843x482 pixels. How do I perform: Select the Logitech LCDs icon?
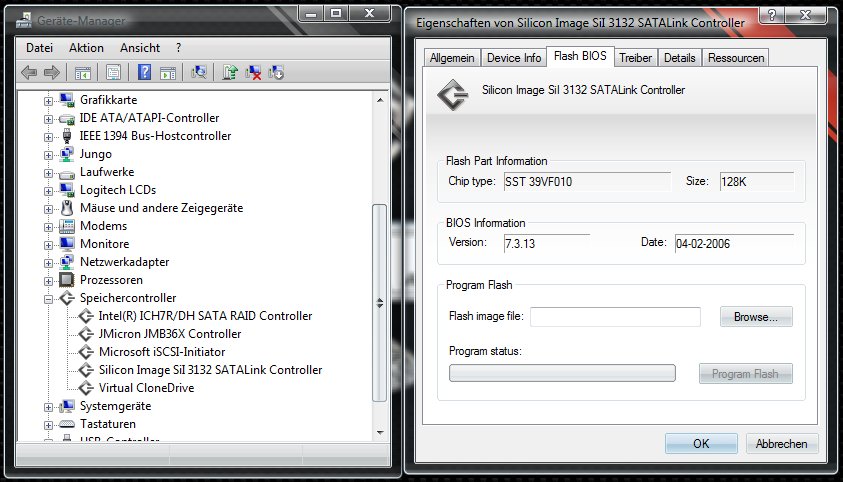pyautogui.click(x=67, y=190)
